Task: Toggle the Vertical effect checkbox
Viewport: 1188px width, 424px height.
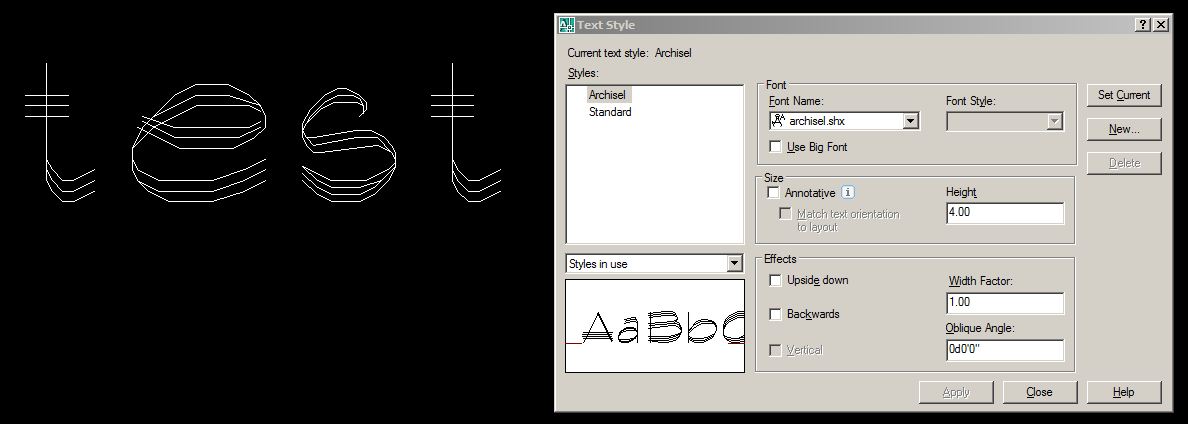Action: pos(775,351)
